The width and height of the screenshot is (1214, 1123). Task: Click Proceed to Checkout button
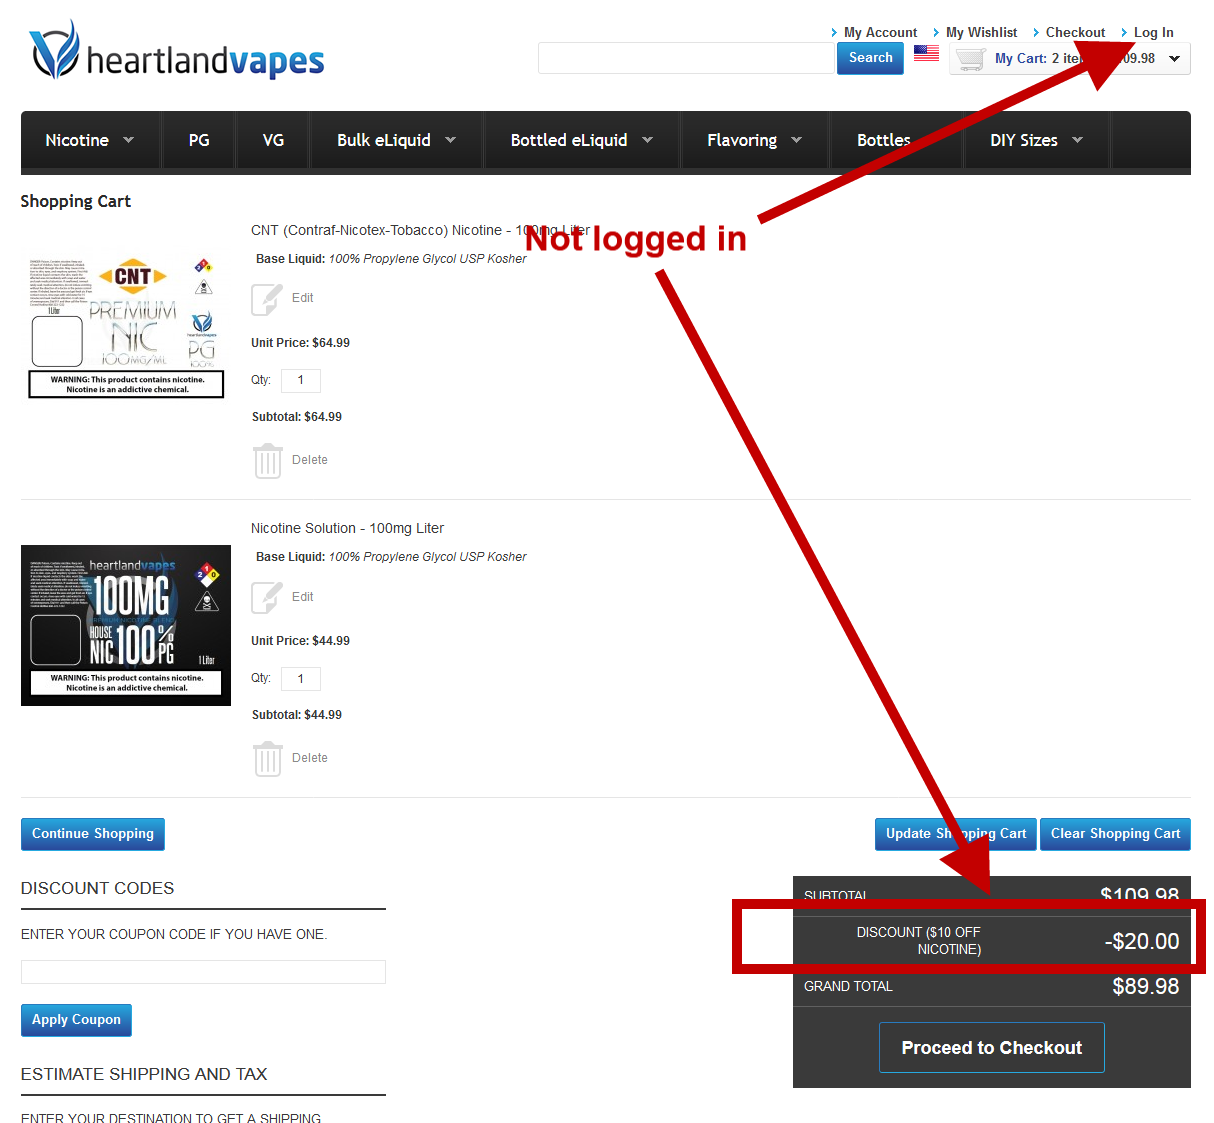[x=992, y=1048]
